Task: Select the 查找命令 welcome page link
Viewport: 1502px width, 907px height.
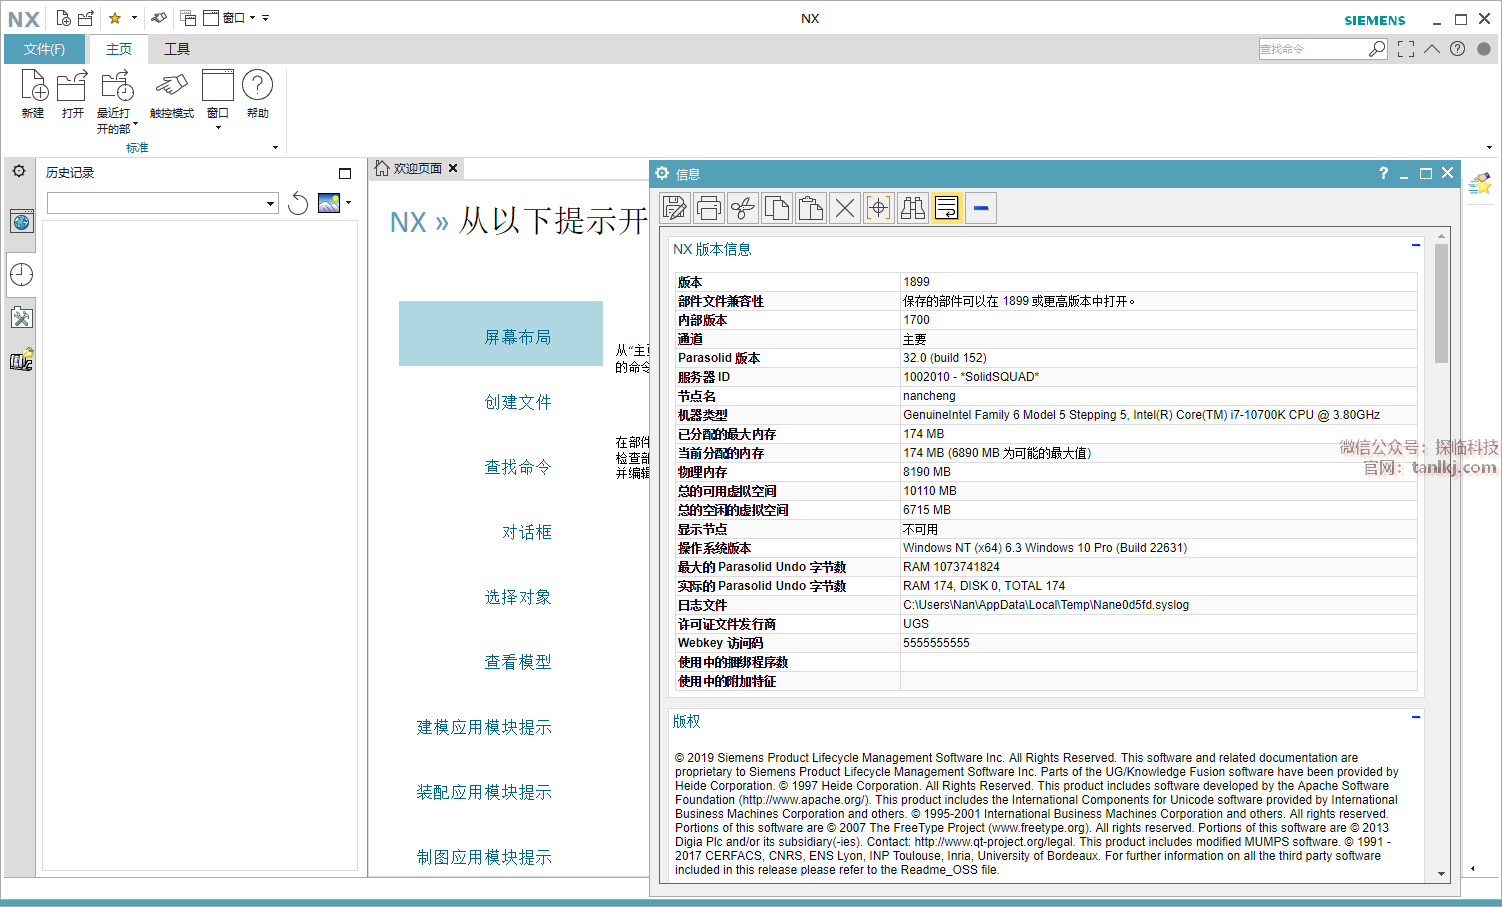Action: [x=517, y=467]
